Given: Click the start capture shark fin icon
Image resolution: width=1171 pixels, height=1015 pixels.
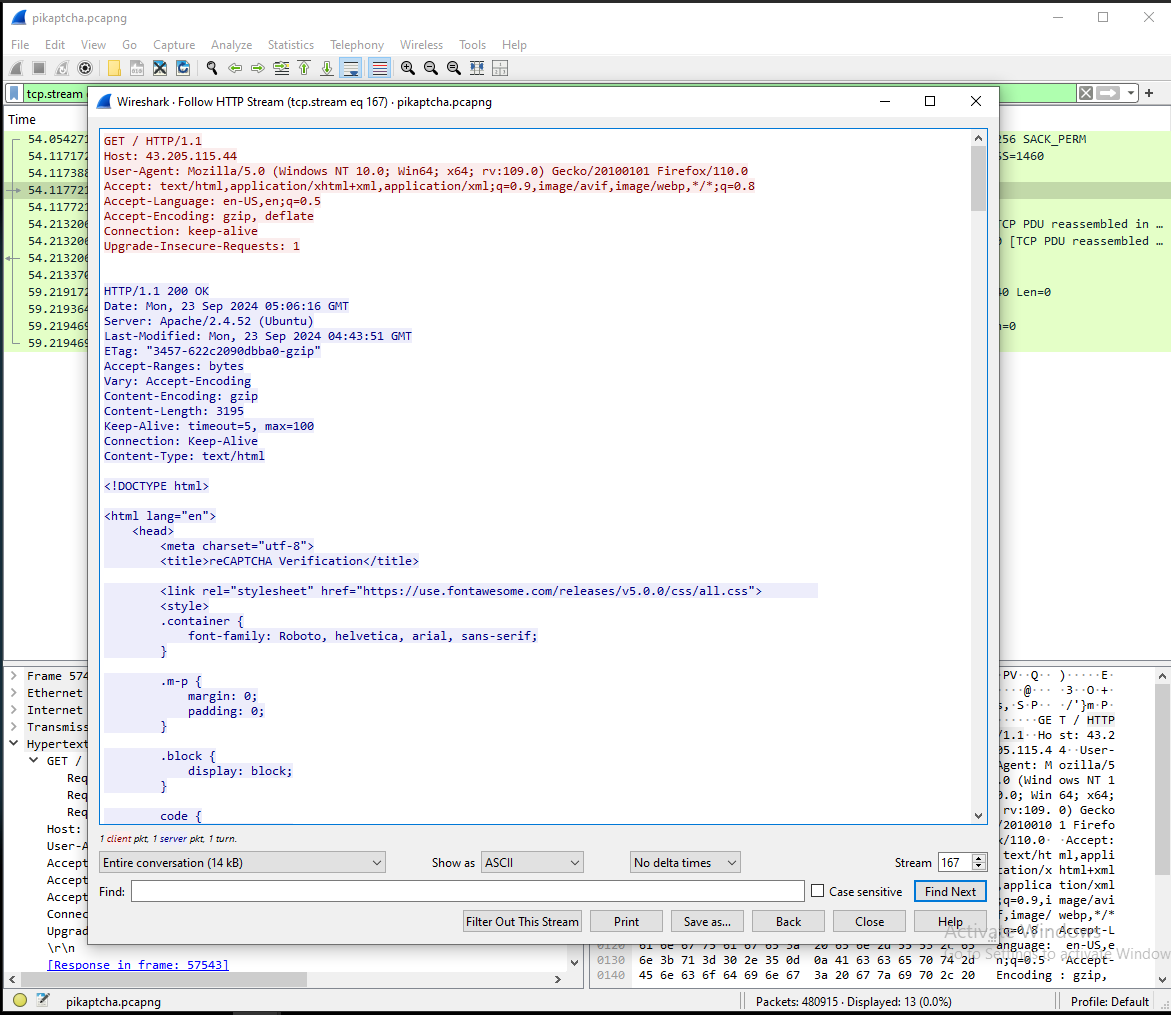Looking at the screenshot, I should (x=16, y=68).
